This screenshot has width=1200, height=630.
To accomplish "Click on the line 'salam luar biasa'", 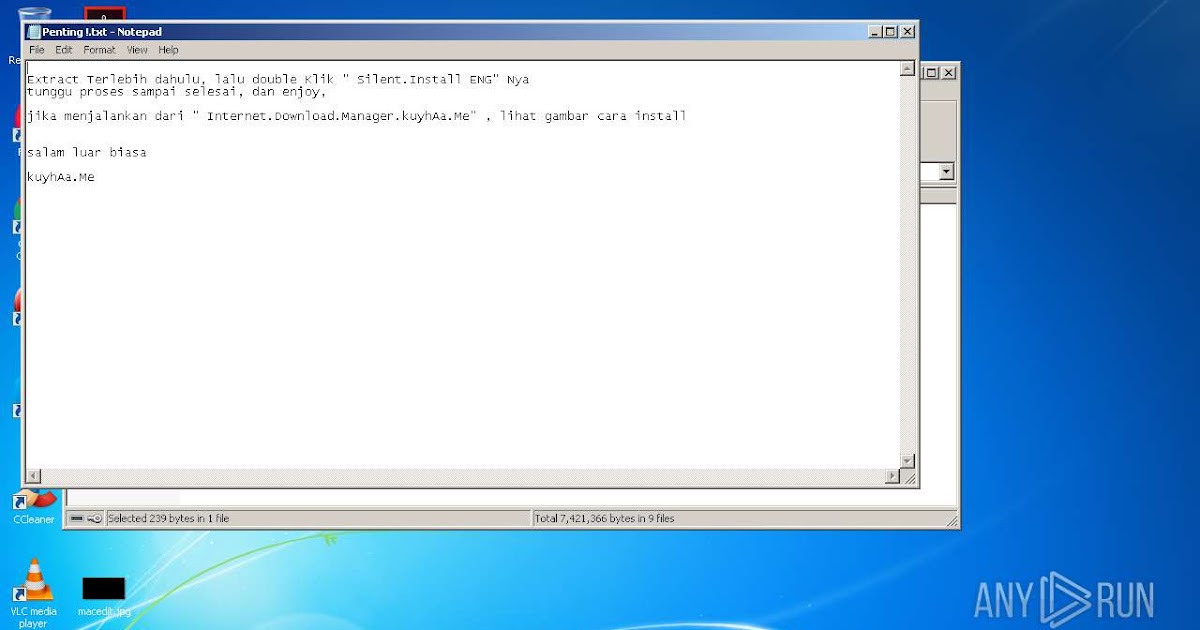I will pyautogui.click(x=87, y=153).
